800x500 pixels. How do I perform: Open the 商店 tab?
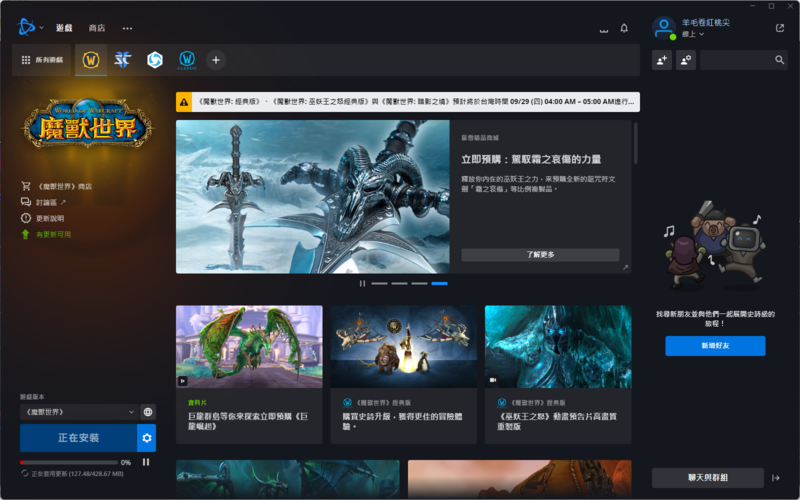click(97, 28)
